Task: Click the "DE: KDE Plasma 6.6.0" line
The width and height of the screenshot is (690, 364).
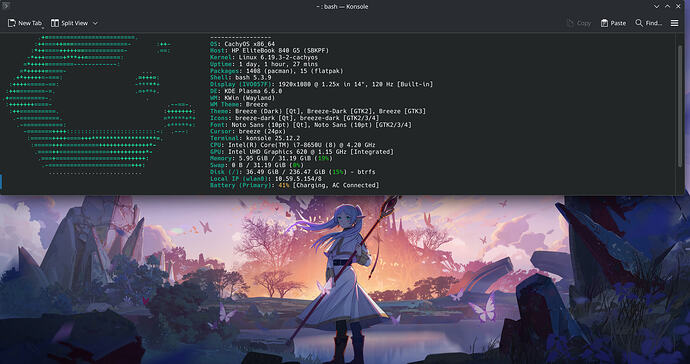Action: [x=246, y=91]
